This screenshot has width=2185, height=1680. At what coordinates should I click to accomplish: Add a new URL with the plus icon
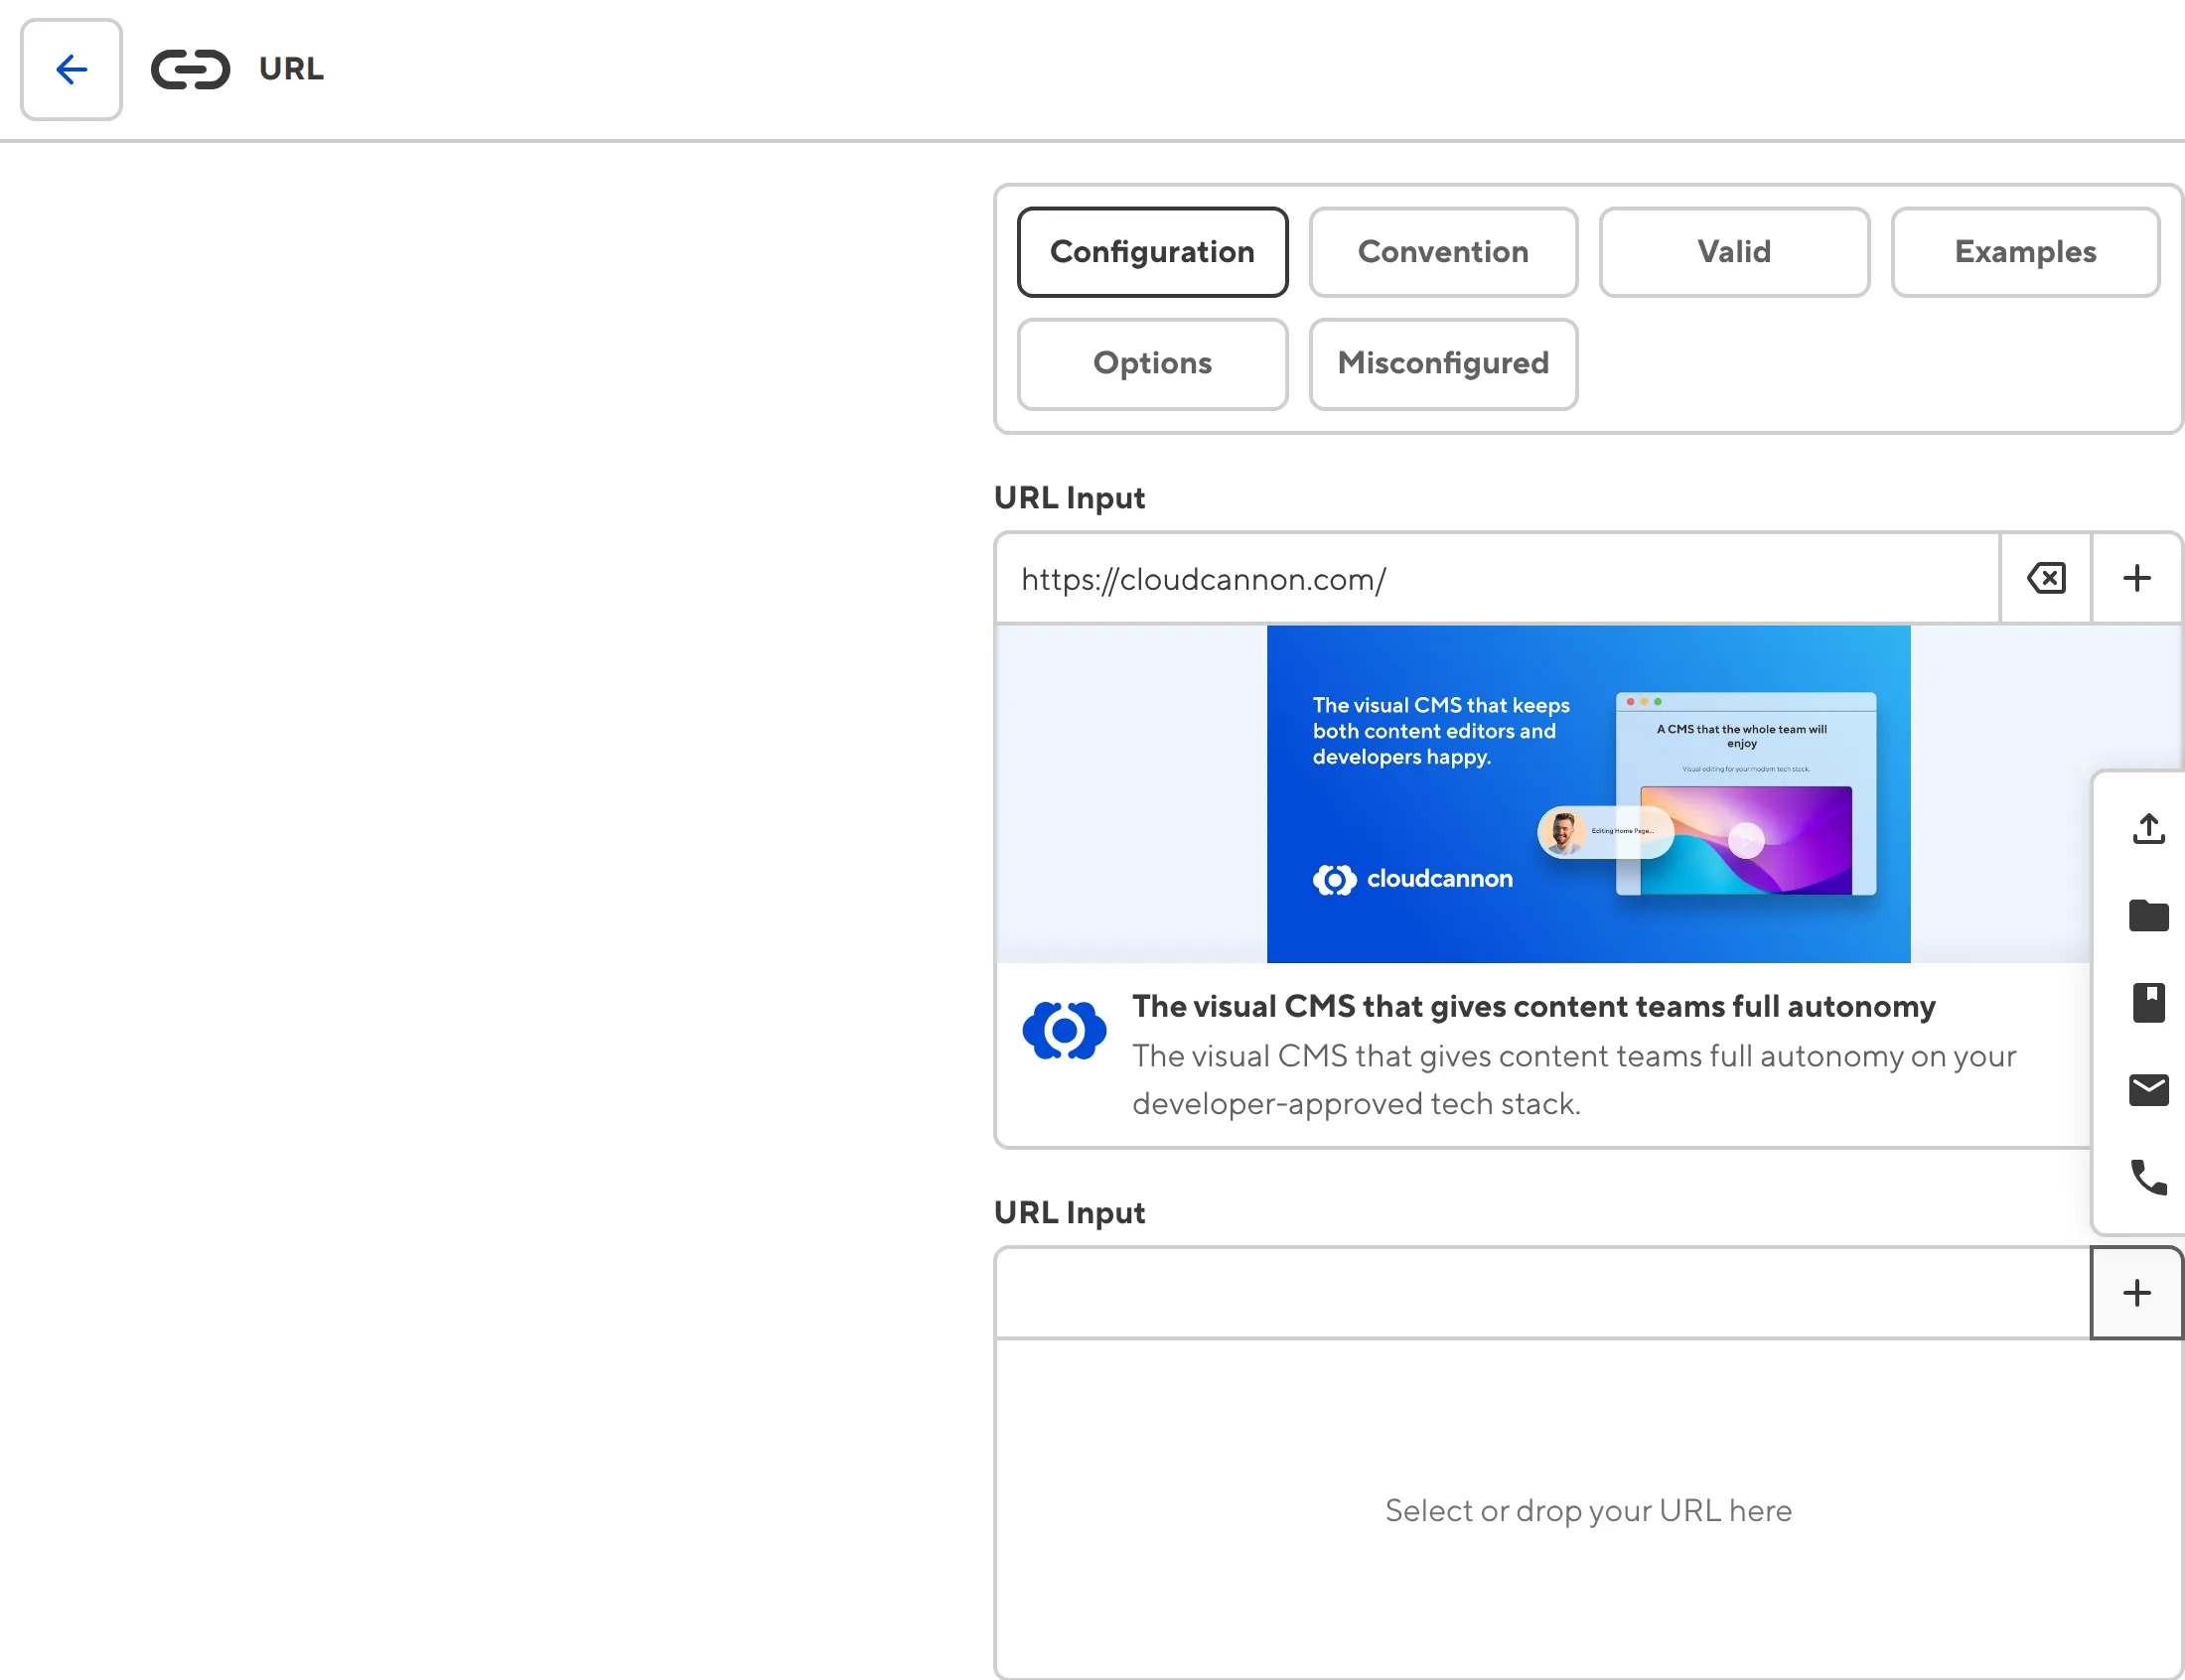point(2136,578)
